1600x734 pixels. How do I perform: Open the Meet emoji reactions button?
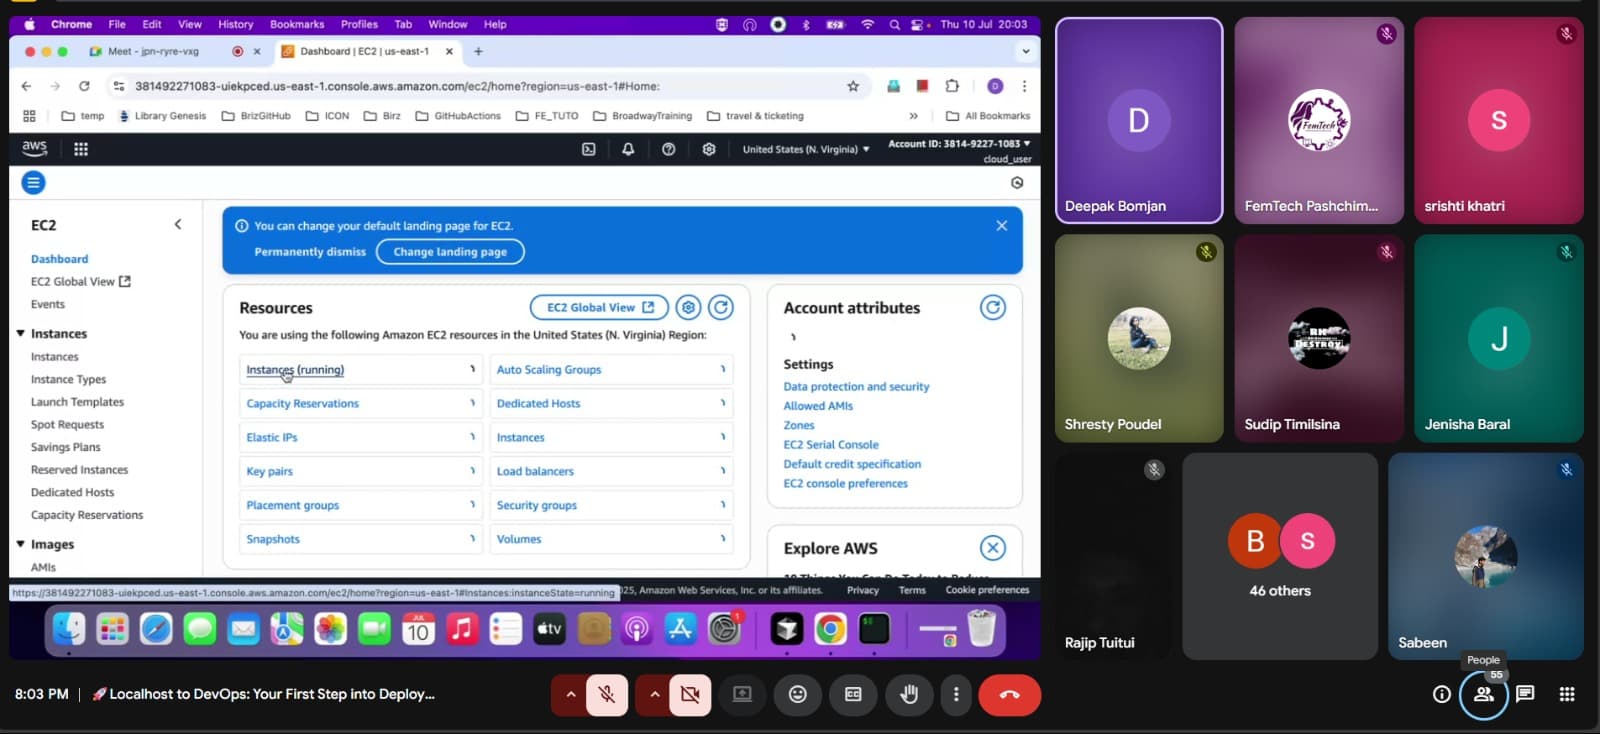(x=797, y=695)
